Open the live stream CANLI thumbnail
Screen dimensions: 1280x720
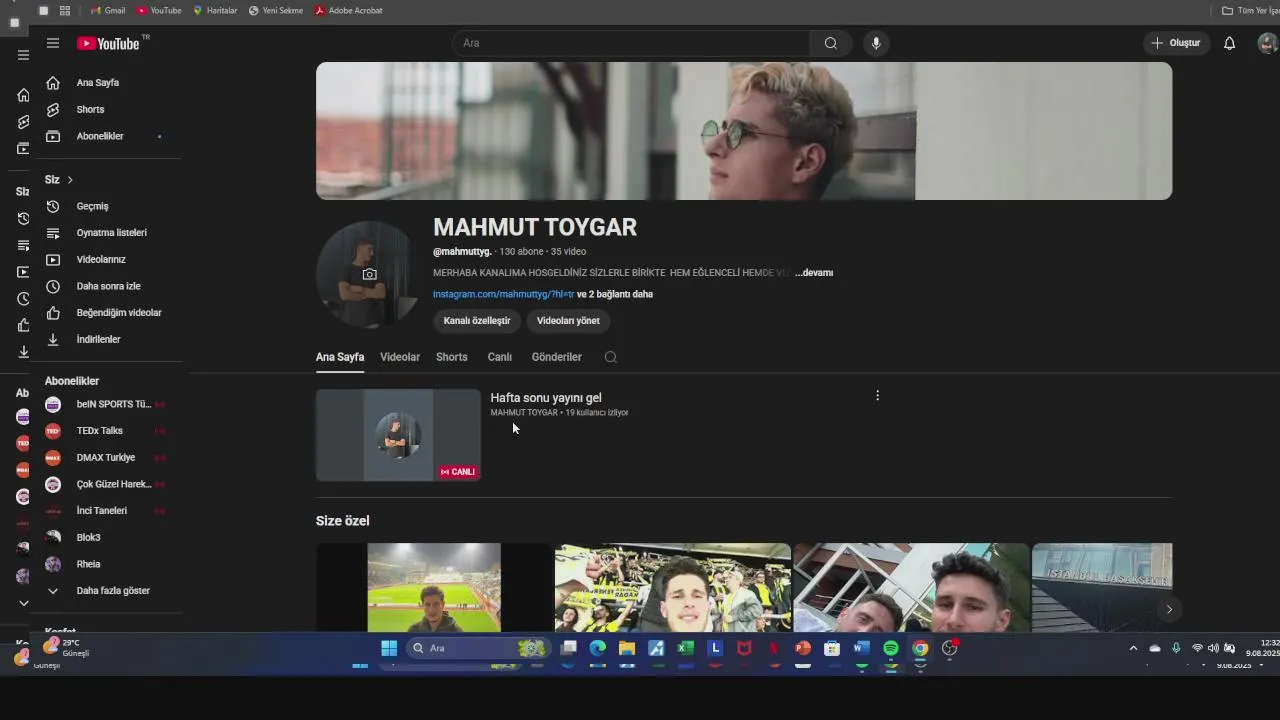[x=398, y=435]
